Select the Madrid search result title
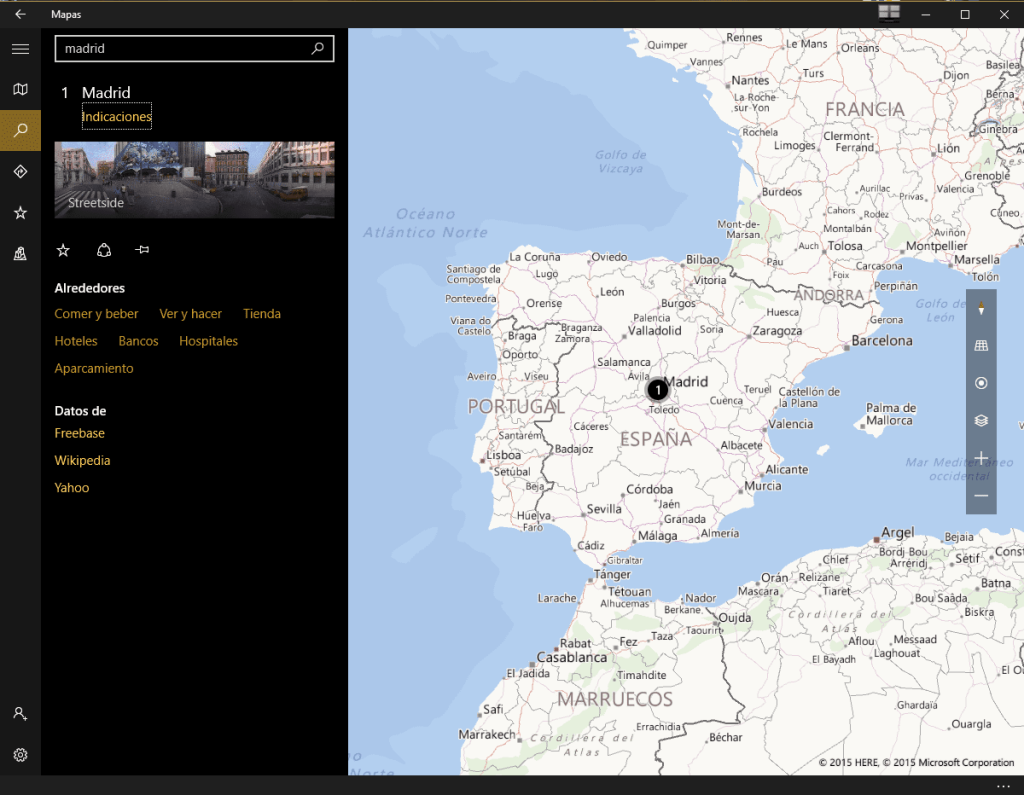1024x795 pixels. 106,93
